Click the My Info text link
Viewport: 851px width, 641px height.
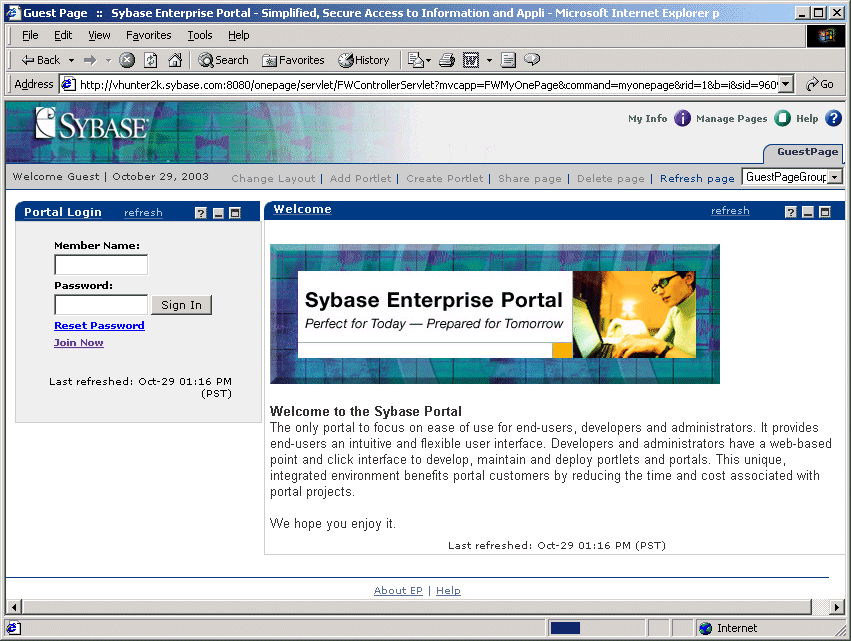click(647, 118)
